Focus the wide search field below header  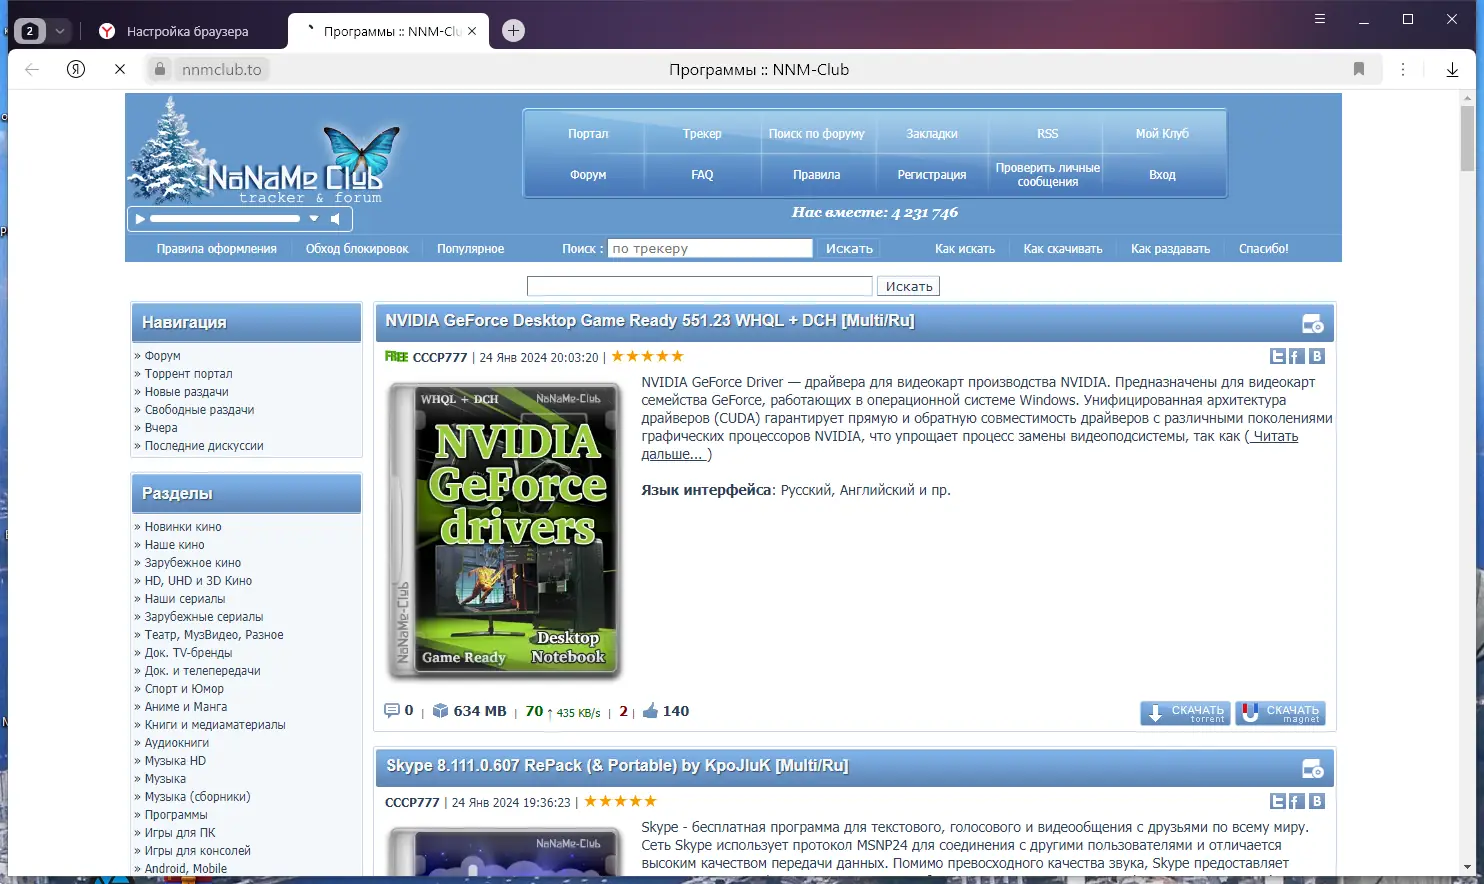tap(700, 286)
